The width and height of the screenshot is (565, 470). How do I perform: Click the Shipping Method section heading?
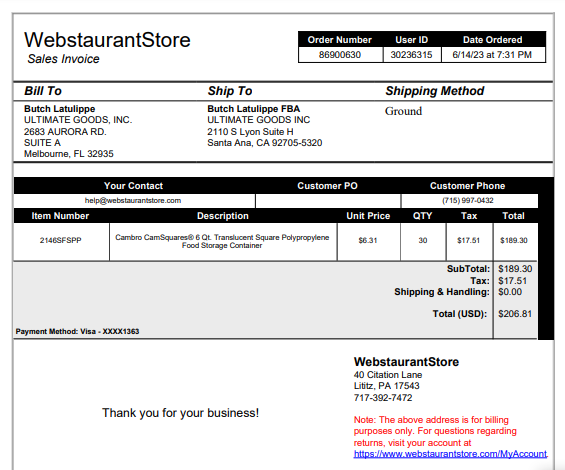(x=435, y=91)
